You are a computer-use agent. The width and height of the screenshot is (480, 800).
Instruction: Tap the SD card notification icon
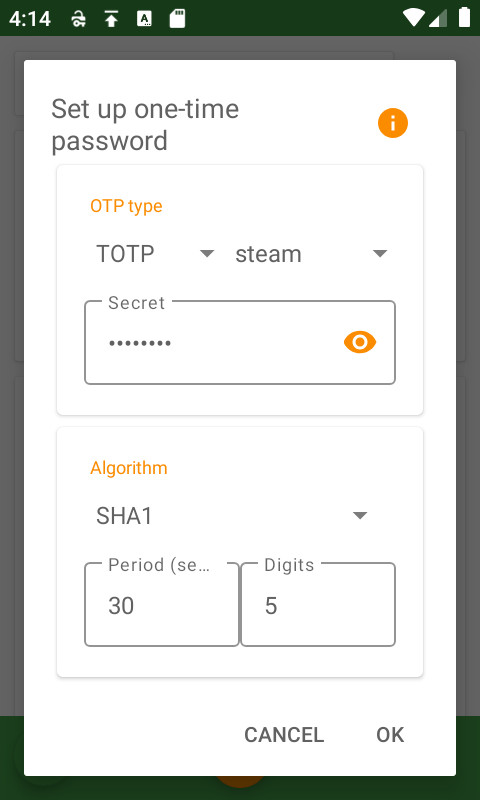[177, 19]
